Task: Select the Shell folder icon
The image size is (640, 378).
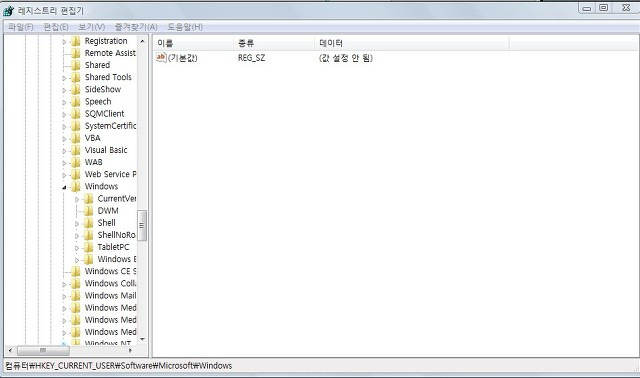Action: click(89, 223)
